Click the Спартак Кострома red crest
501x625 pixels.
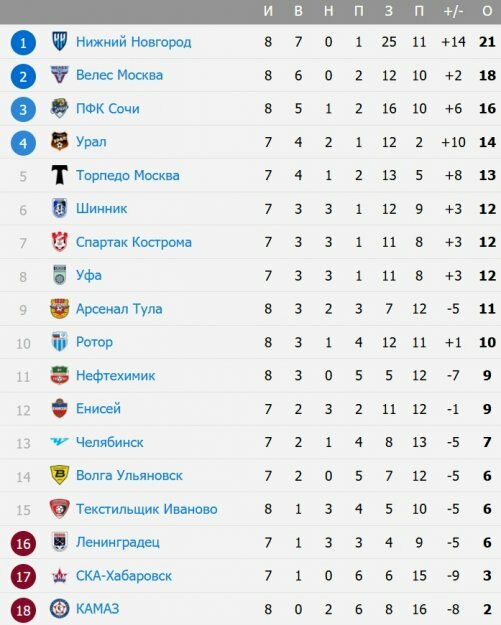click(x=59, y=242)
